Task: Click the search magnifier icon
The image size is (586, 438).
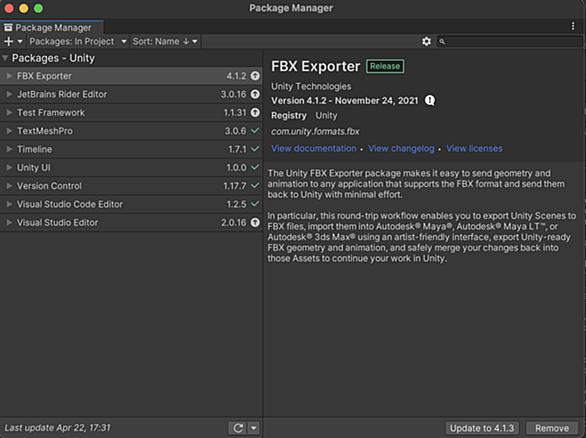Action: point(442,41)
